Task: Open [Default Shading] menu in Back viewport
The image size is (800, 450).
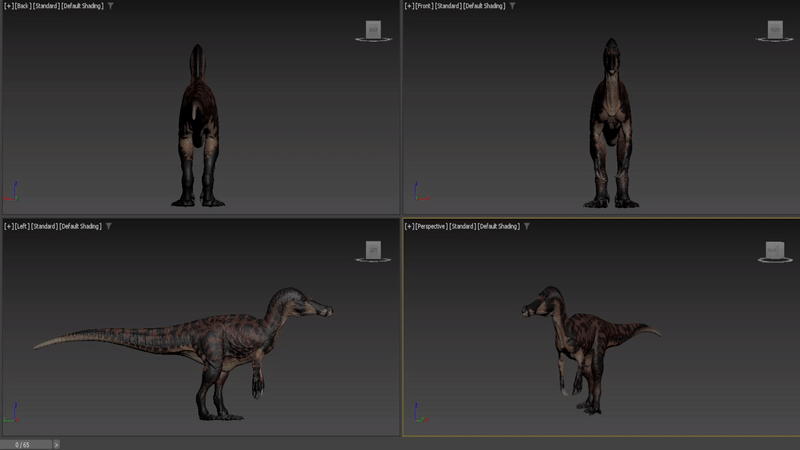Action: [83, 6]
